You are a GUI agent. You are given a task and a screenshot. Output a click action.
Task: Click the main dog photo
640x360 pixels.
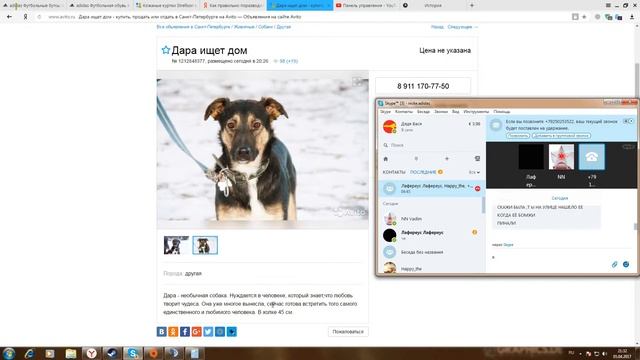point(262,150)
